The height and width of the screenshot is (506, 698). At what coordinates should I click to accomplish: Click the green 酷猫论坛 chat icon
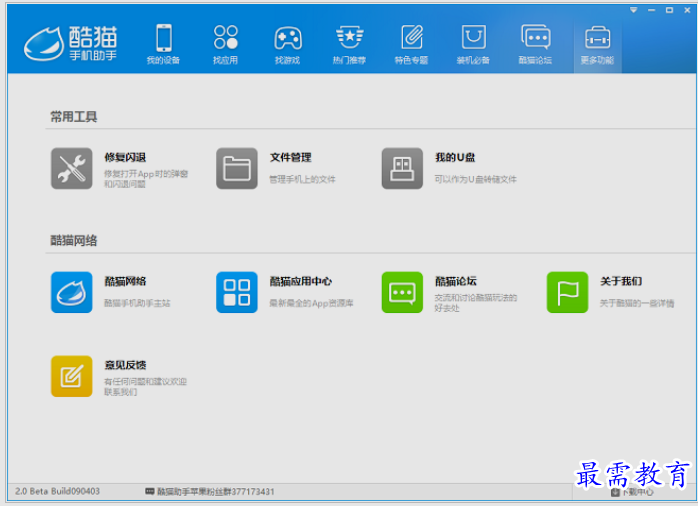tap(402, 292)
